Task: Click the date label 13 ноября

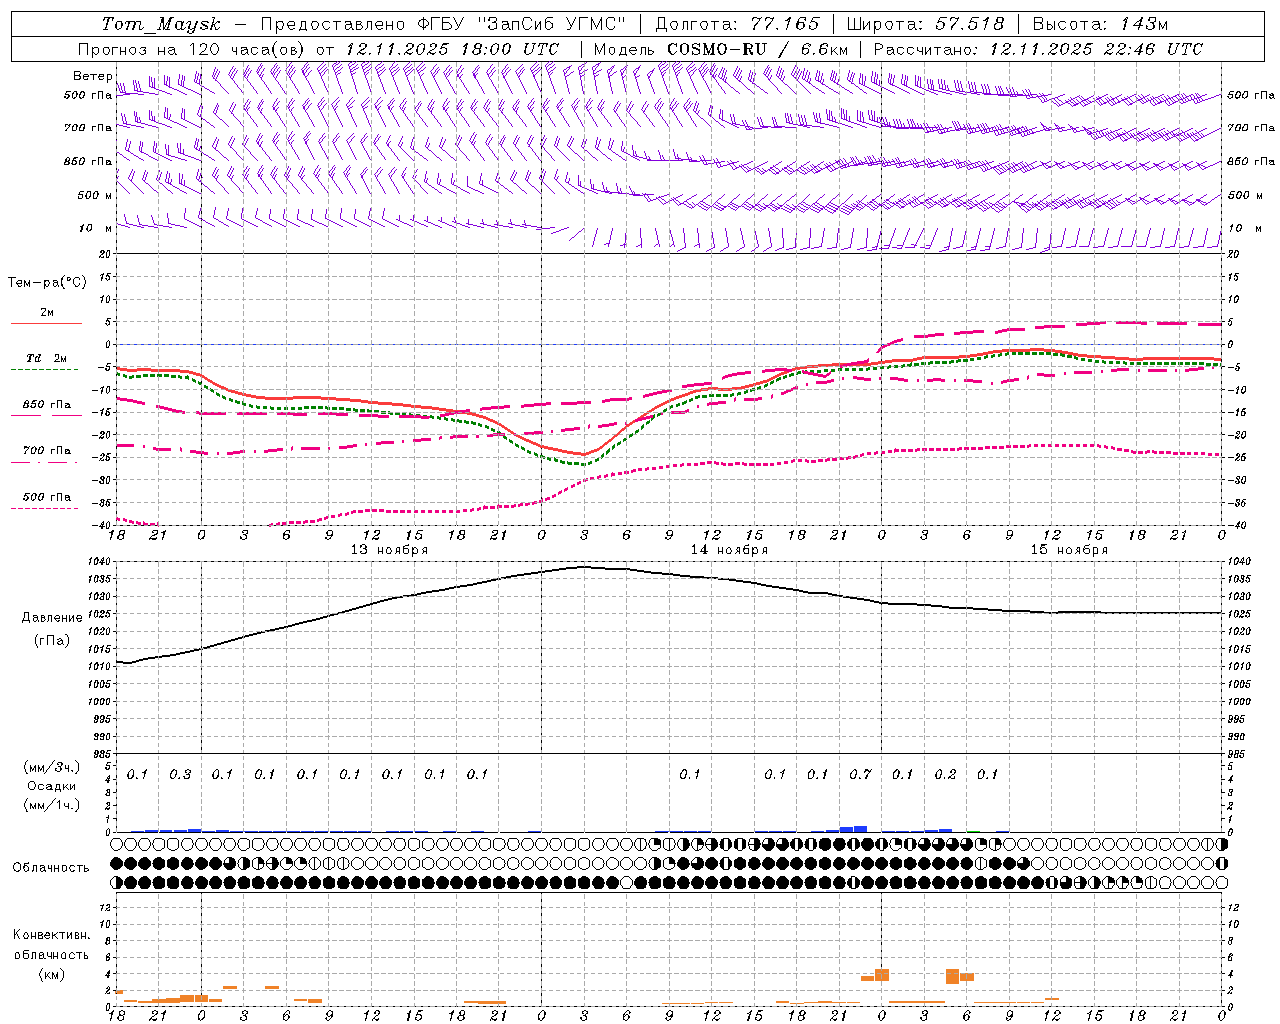Action: [x=389, y=549]
